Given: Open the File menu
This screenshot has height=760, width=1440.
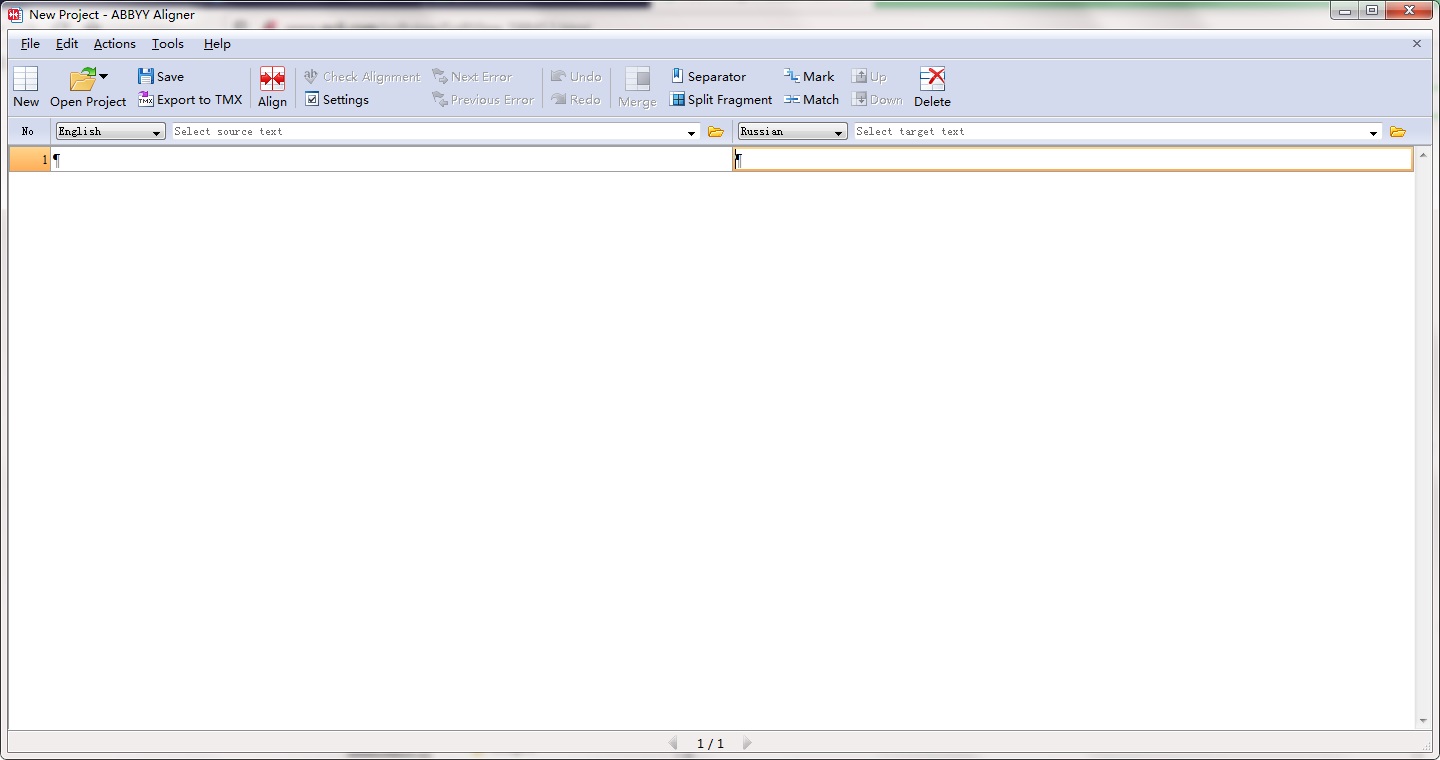Looking at the screenshot, I should pos(30,43).
